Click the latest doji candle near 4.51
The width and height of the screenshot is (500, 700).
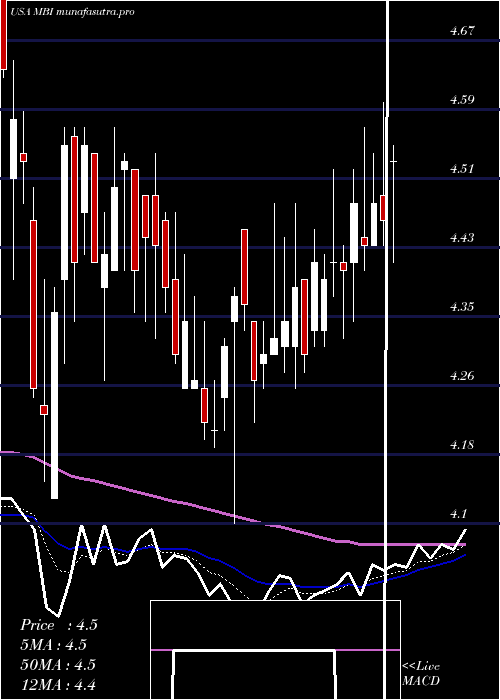tap(393, 161)
